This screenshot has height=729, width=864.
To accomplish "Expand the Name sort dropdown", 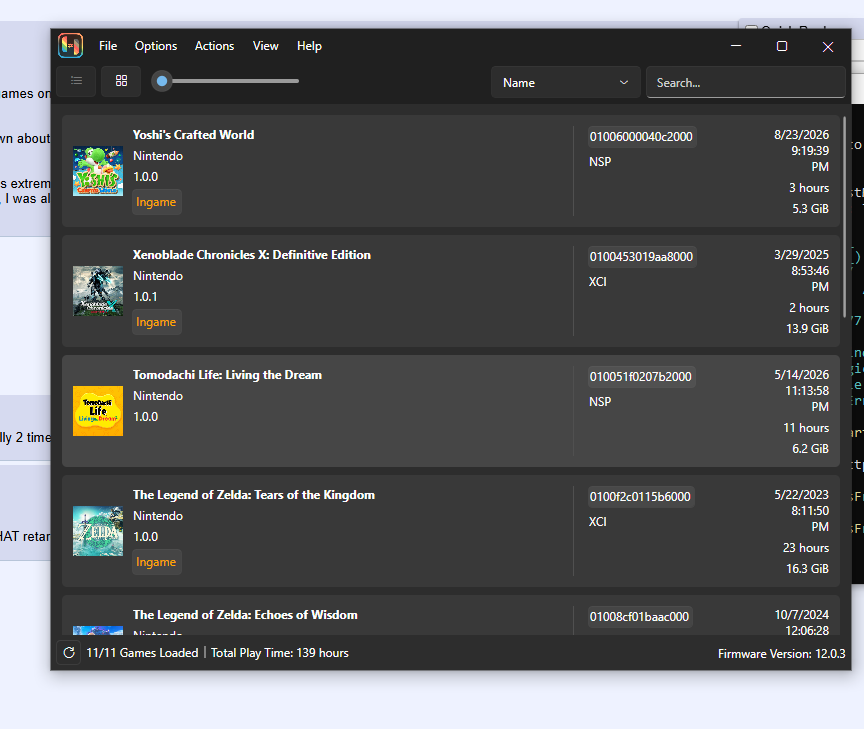I will (565, 82).
